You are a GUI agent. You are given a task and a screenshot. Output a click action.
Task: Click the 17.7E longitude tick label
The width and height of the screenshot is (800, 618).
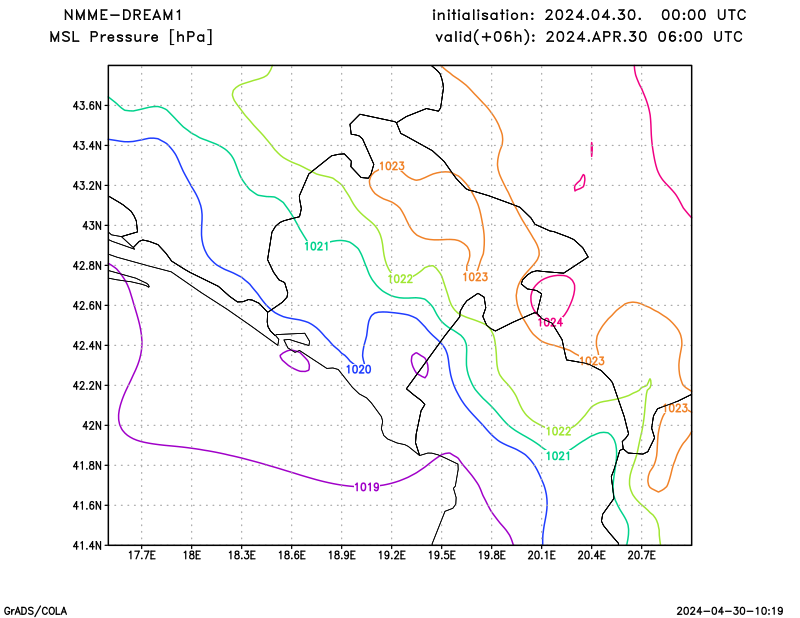click(x=142, y=555)
